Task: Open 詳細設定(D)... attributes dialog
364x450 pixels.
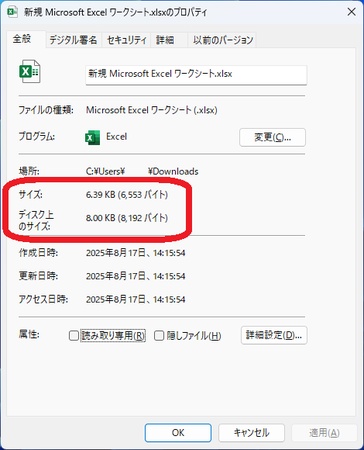Action: [x=274, y=335]
